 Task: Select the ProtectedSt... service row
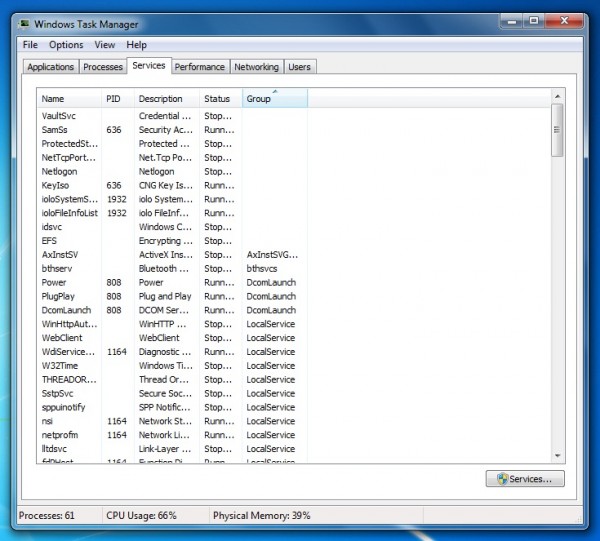pos(172,144)
